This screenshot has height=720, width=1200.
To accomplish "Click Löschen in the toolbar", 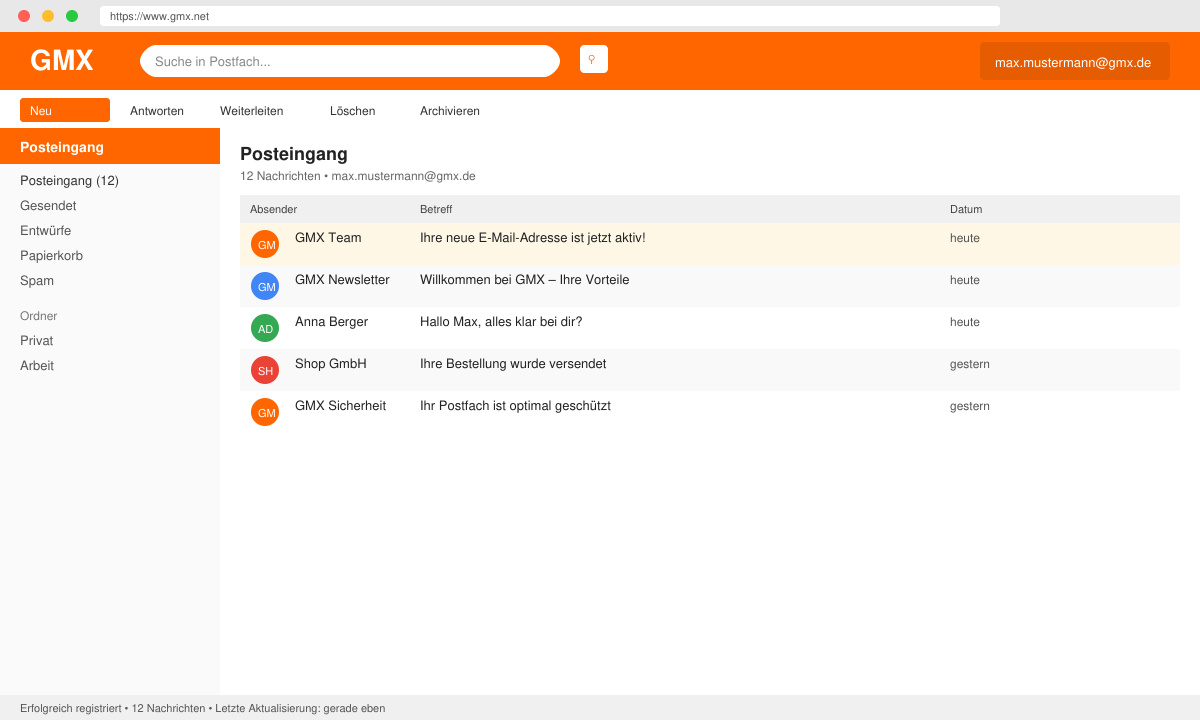I will coord(353,111).
